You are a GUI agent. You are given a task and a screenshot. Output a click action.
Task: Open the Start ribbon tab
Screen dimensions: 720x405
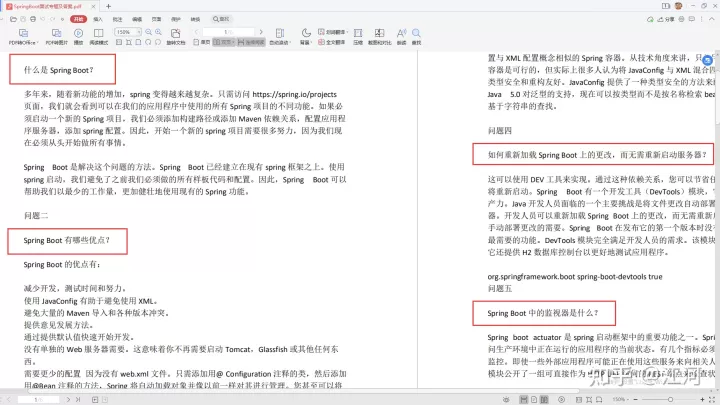[79, 19]
